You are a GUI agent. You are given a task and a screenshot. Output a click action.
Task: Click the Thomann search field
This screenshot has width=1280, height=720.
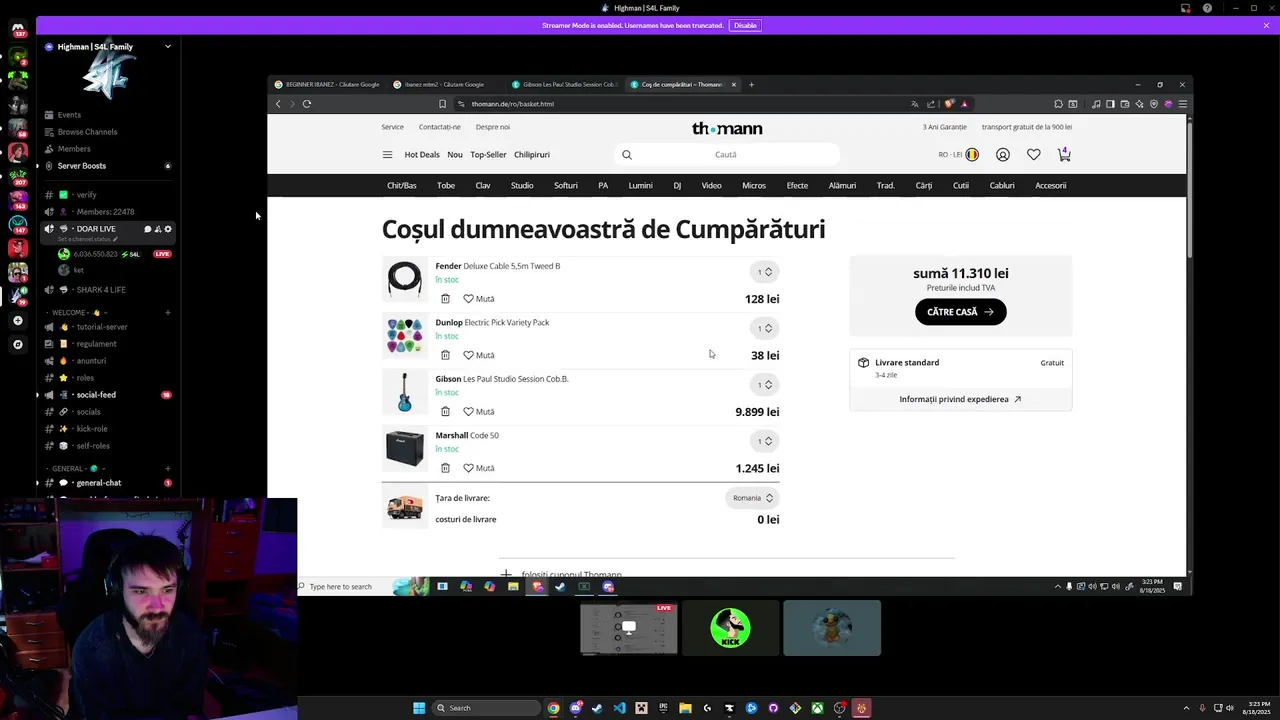[x=726, y=155]
